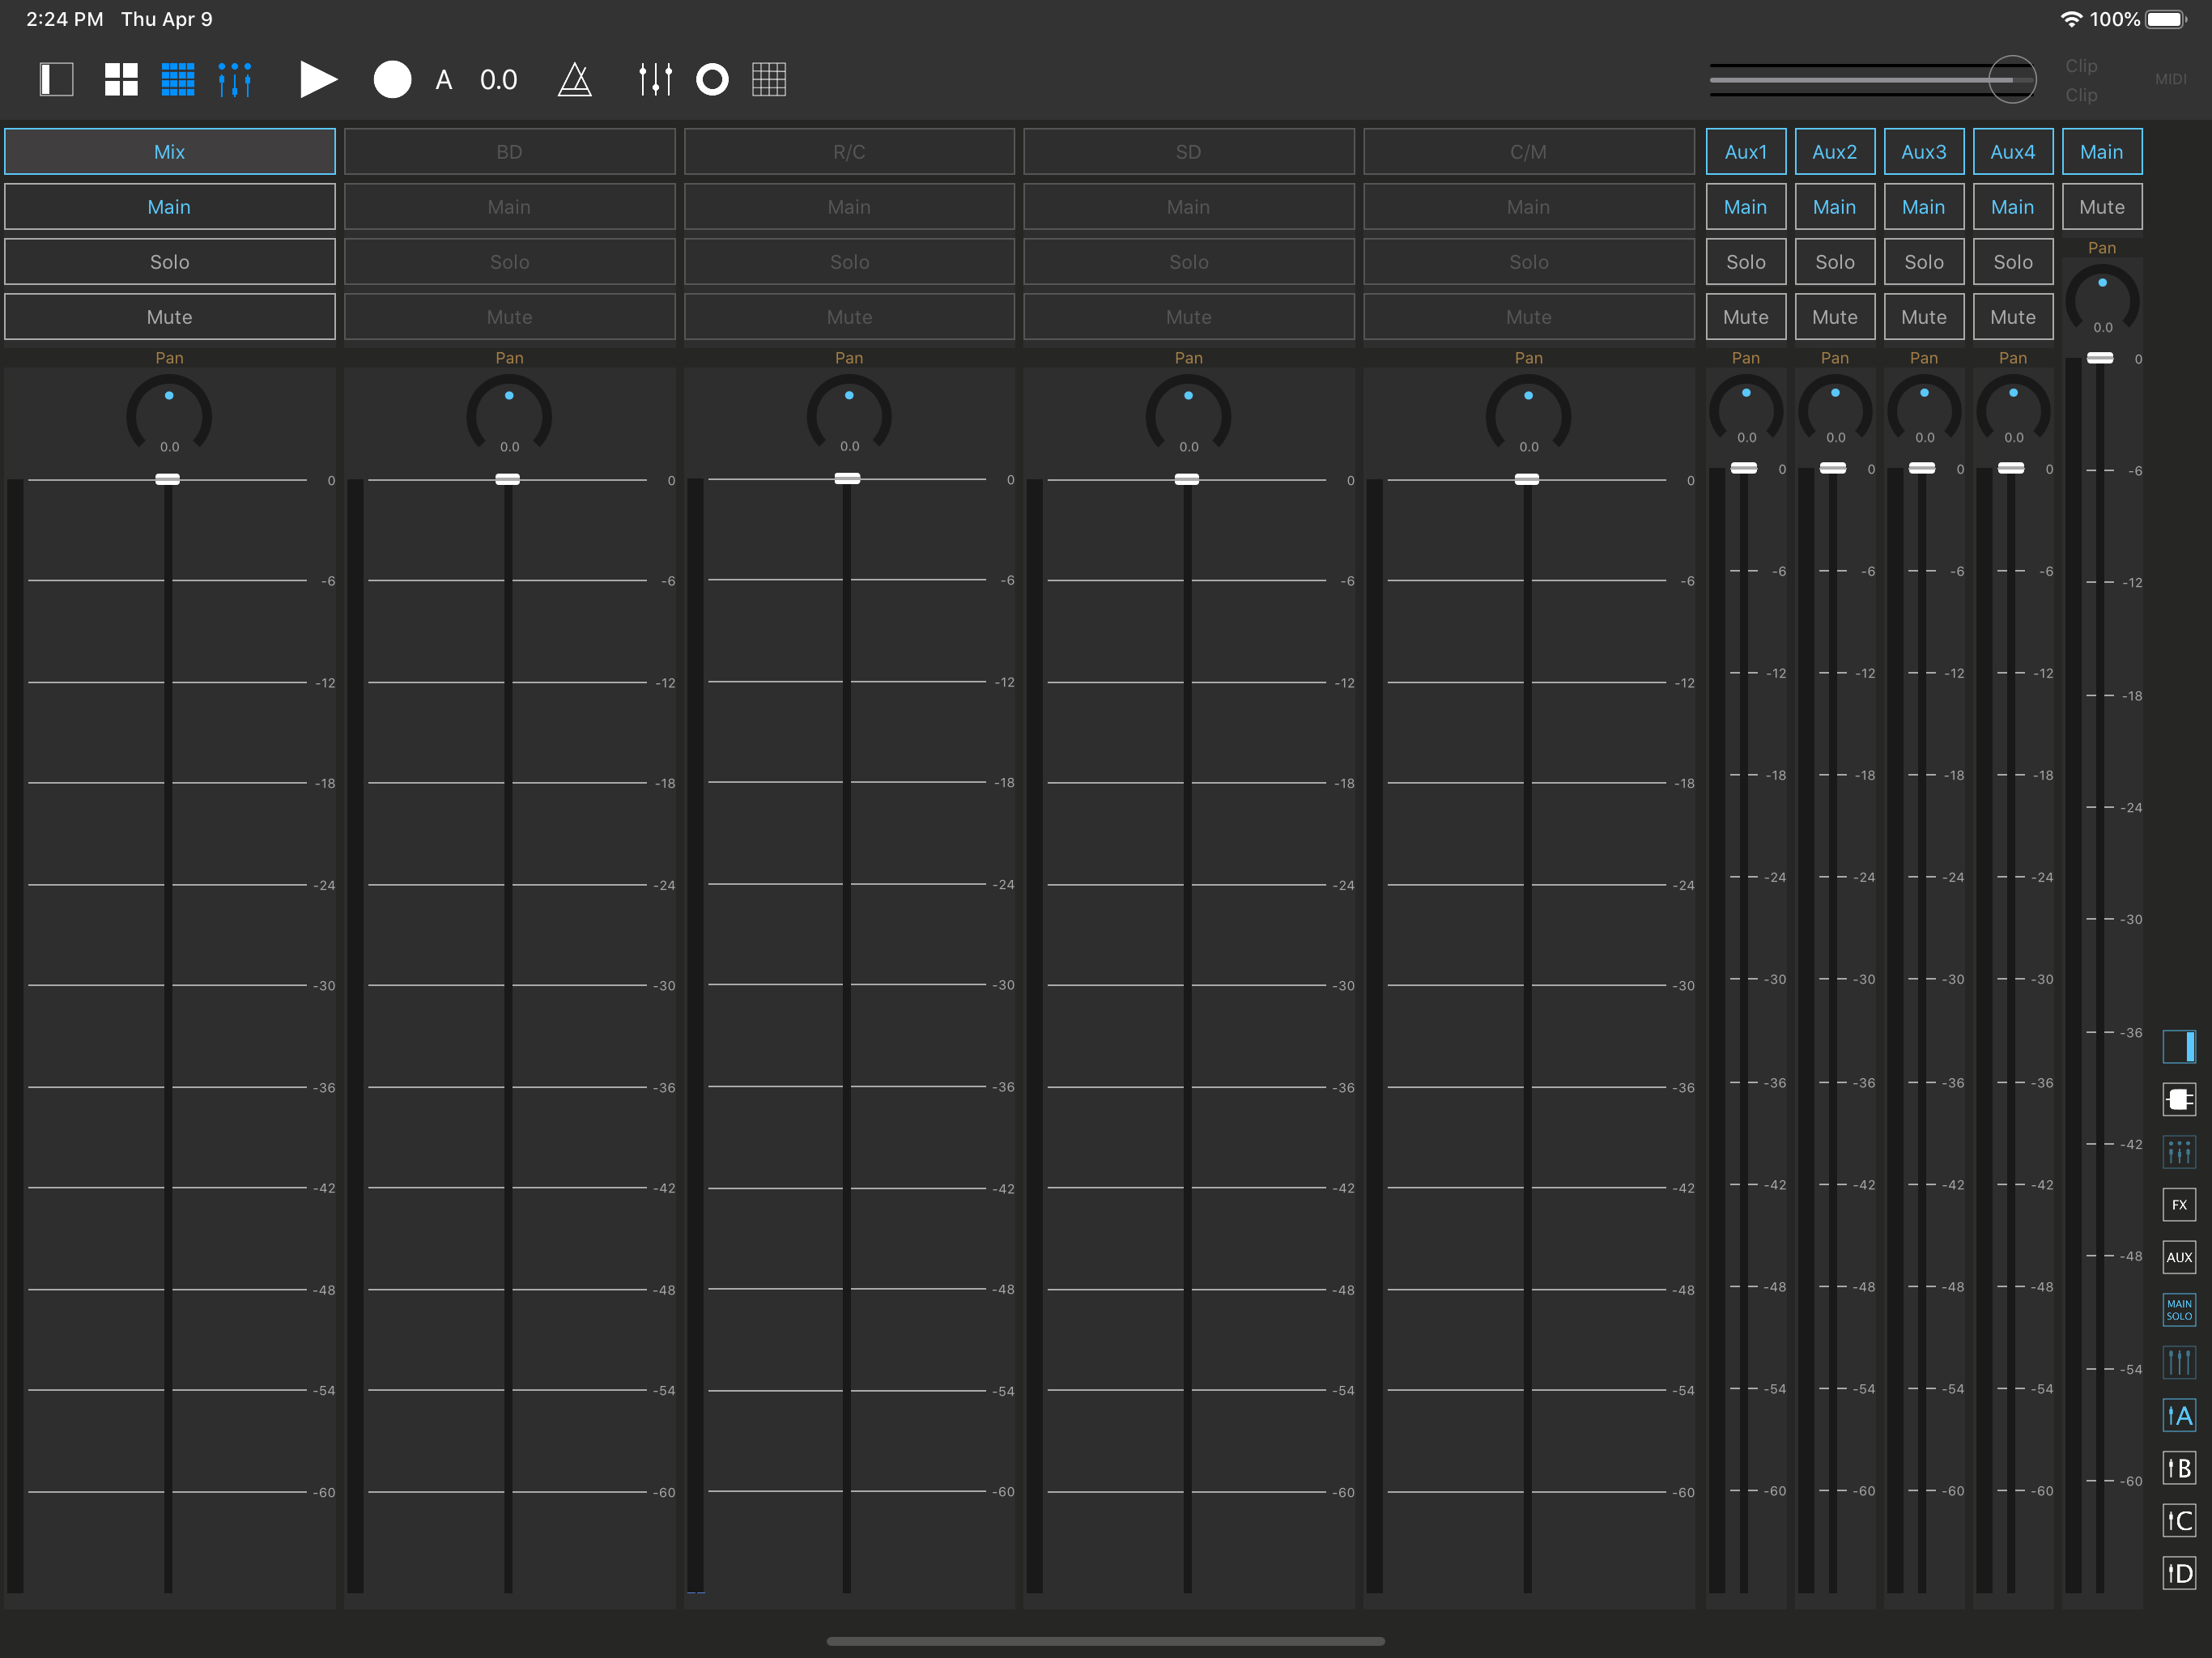Switch to the four-pad grid view
Viewport: 2212px width, 1658px height.
click(x=121, y=79)
